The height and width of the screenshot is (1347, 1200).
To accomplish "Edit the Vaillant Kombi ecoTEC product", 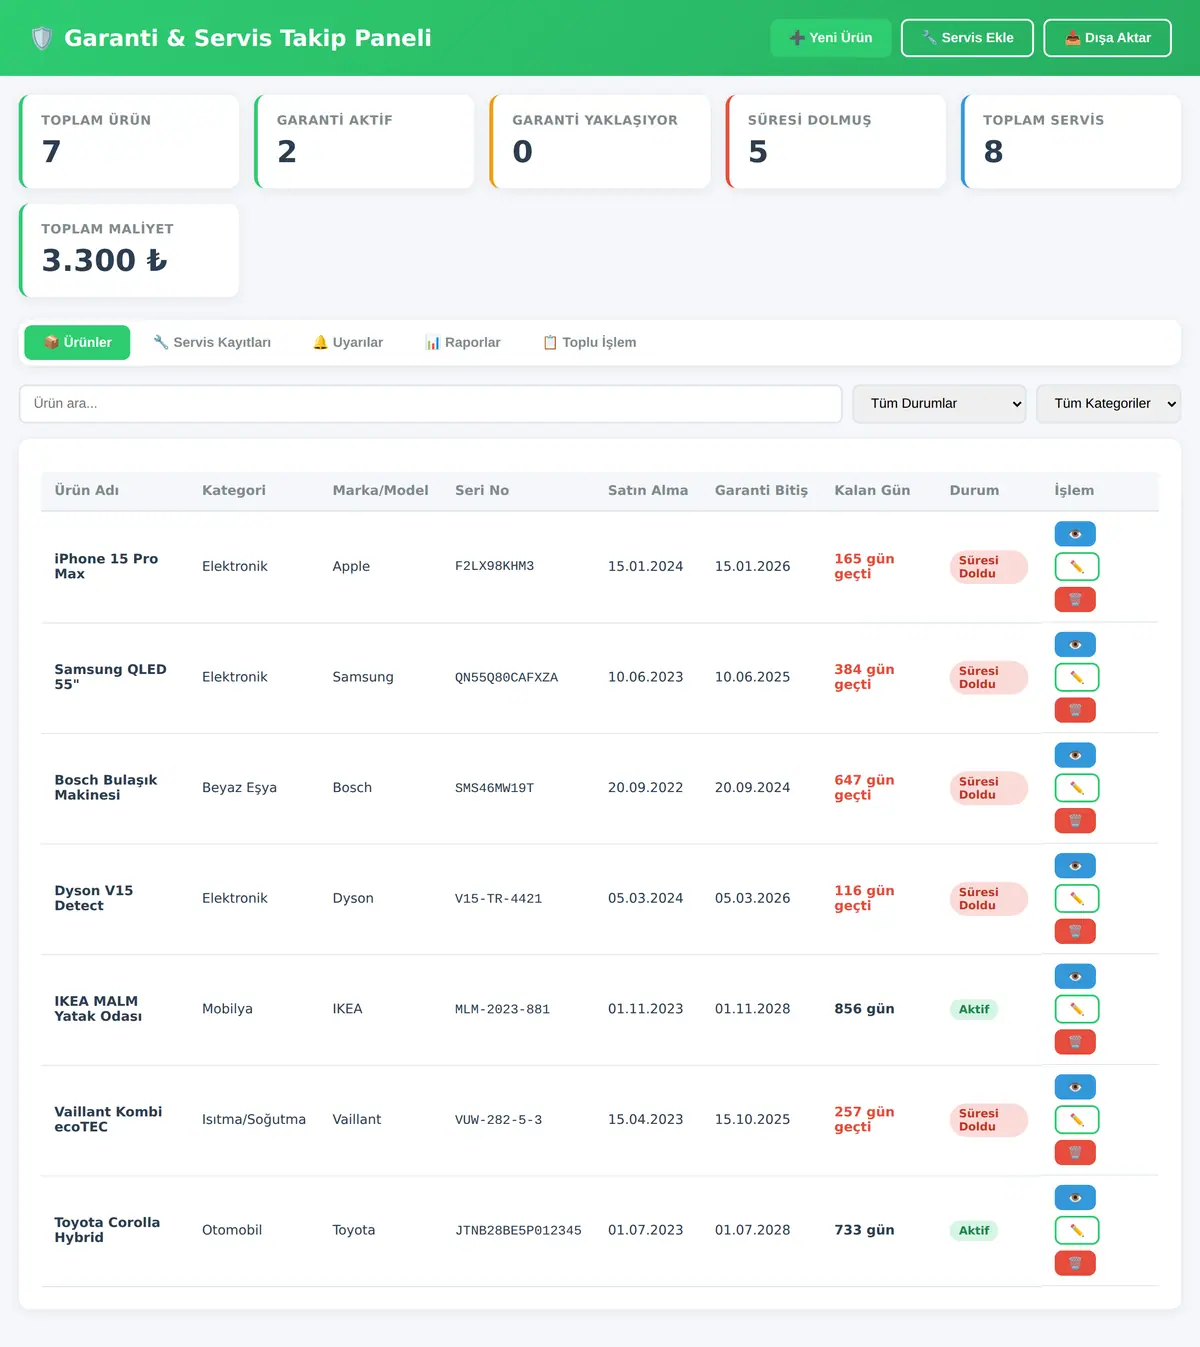I will coord(1077,1120).
